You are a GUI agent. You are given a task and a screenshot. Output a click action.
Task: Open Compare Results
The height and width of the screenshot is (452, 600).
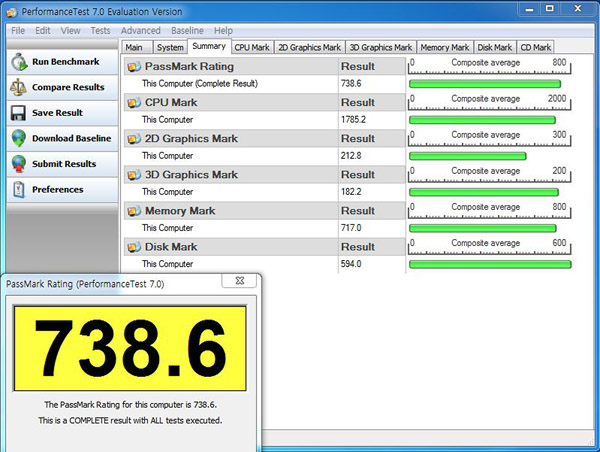[x=62, y=87]
